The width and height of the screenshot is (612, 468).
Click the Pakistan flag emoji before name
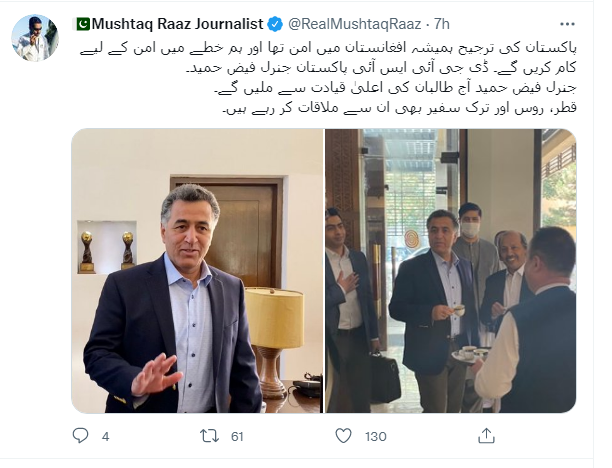pos(83,24)
